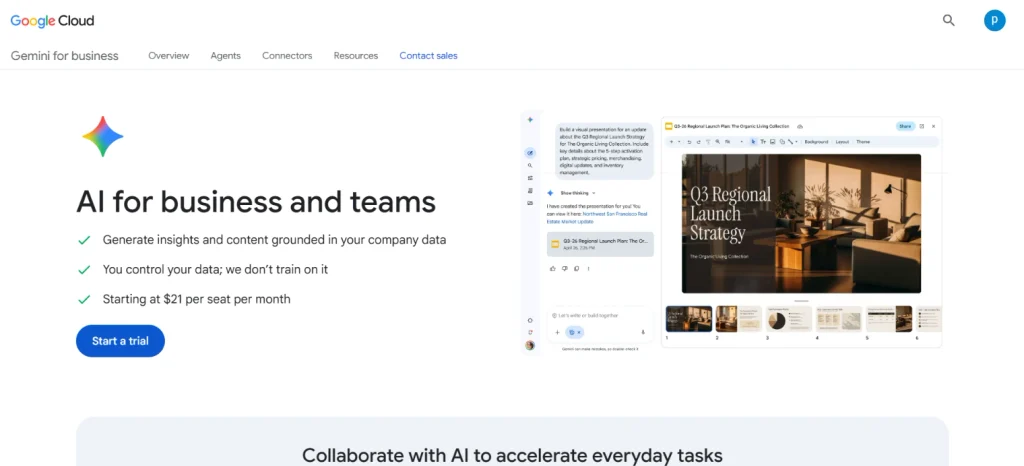Close the slides panel with the X icon
Viewport: 1024px width, 466px height.
[933, 126]
